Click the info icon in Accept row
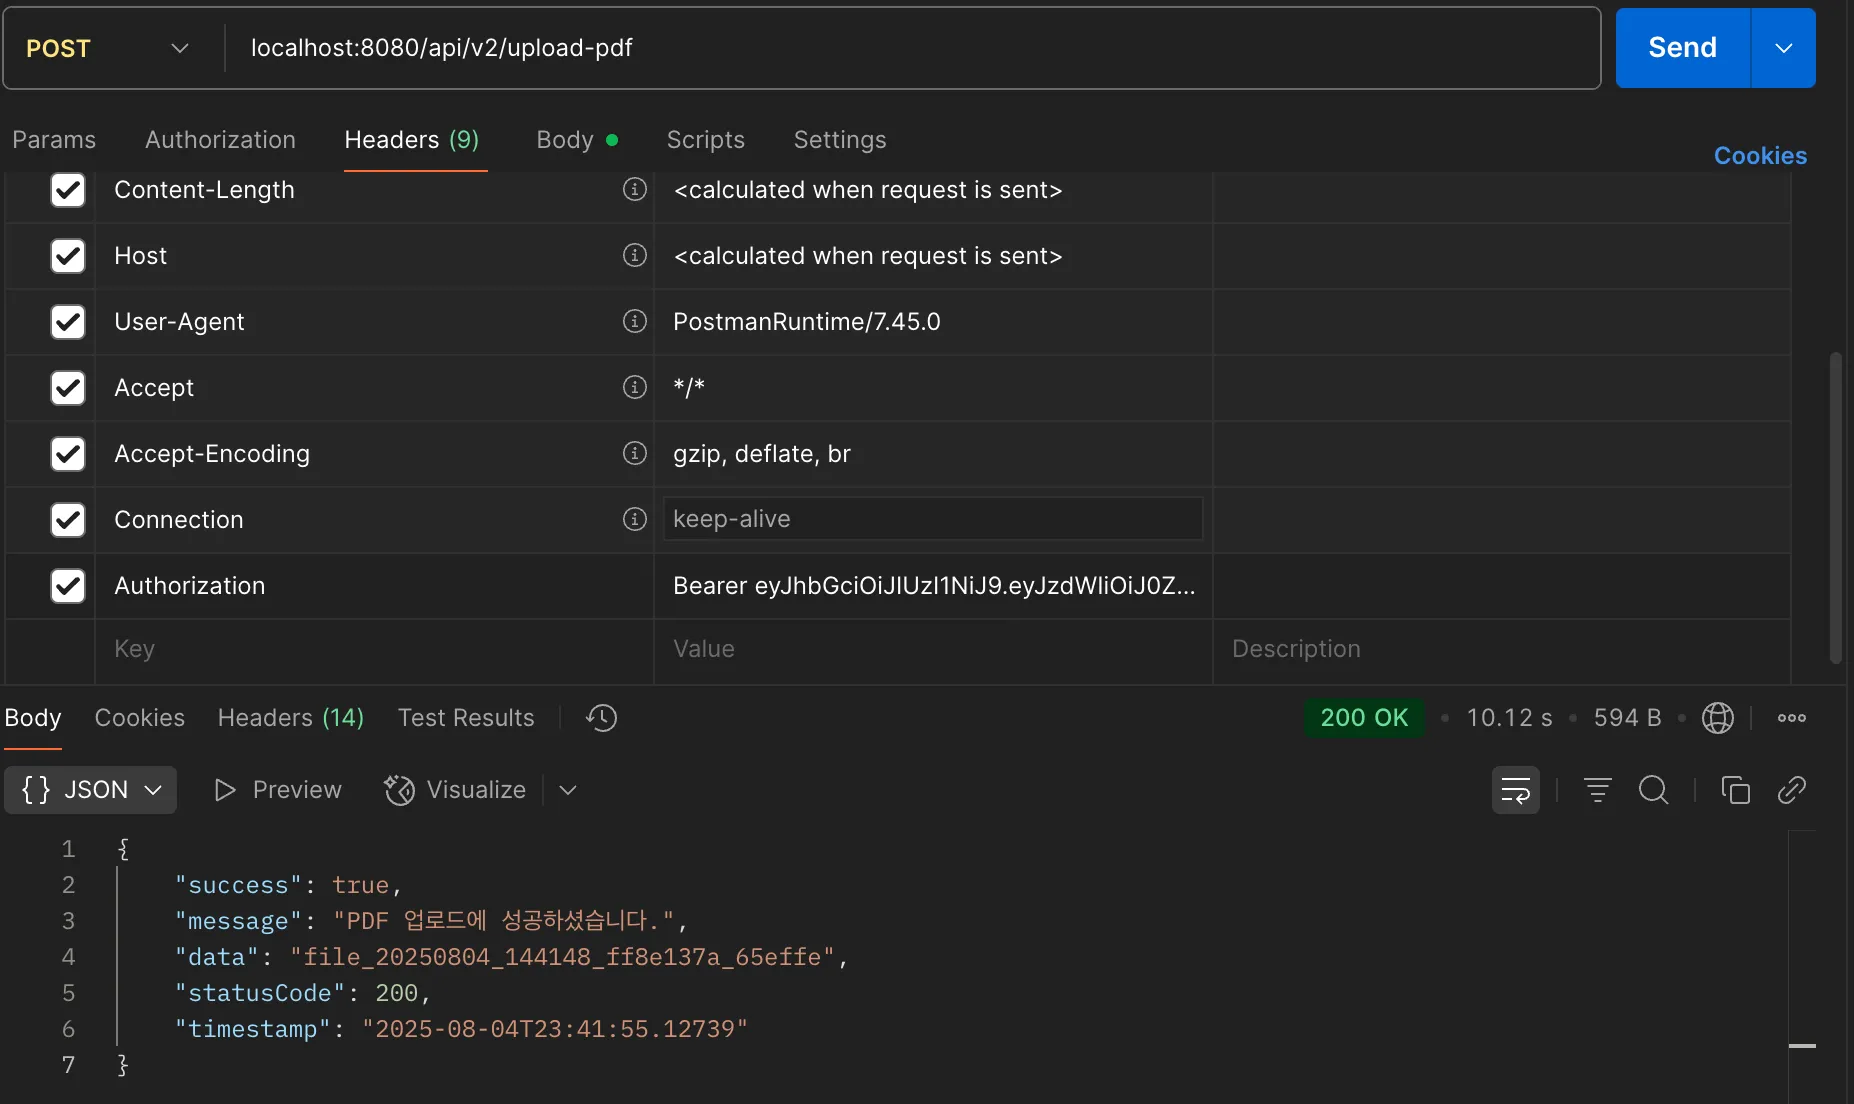This screenshot has width=1854, height=1104. (635, 387)
